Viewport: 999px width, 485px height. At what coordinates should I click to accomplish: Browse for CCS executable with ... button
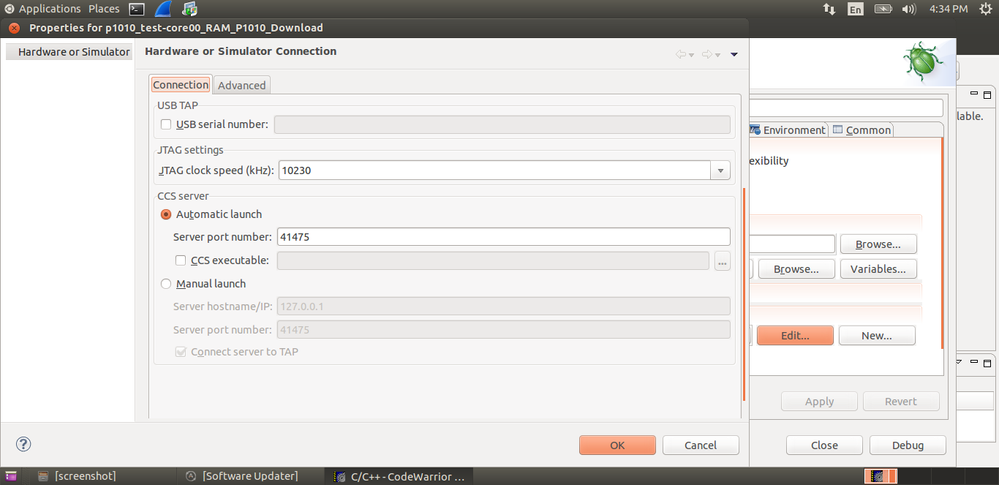(x=722, y=261)
